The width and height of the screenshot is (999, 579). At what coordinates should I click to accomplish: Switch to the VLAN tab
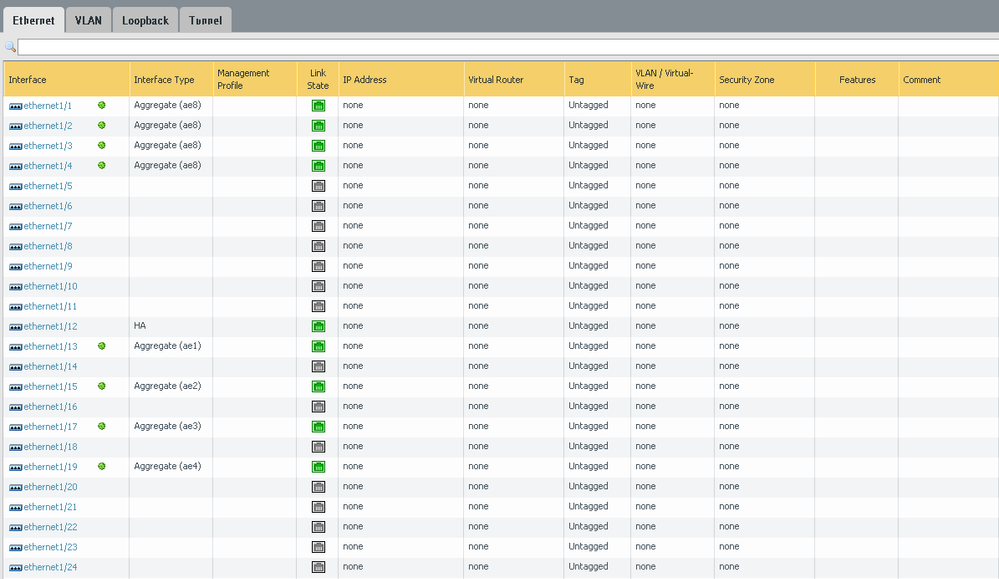(88, 20)
